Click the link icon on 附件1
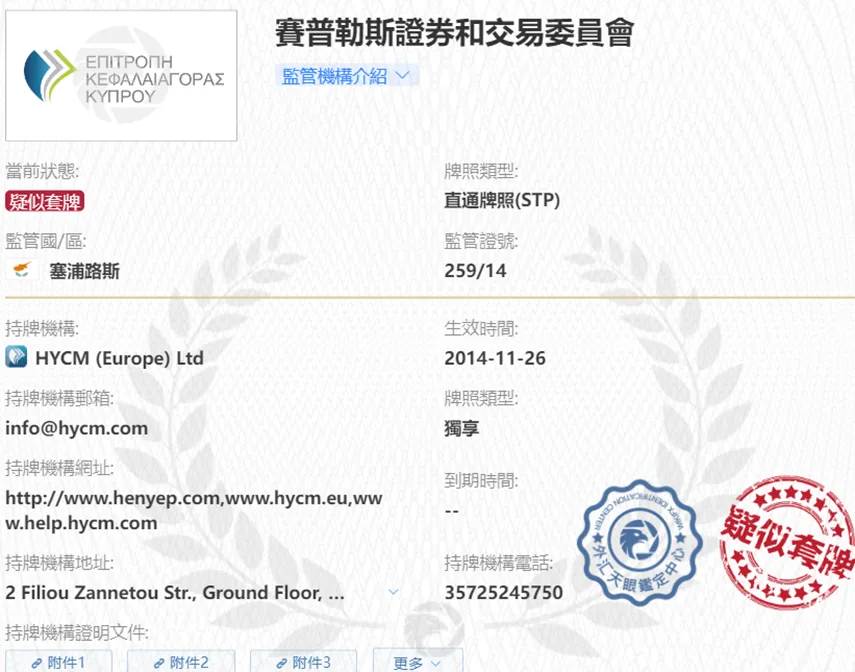This screenshot has height=672, width=855. pos(37,663)
